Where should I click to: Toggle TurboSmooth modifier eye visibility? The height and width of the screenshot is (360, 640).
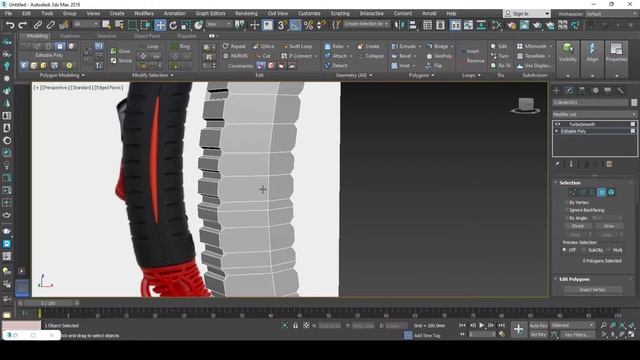(558, 124)
